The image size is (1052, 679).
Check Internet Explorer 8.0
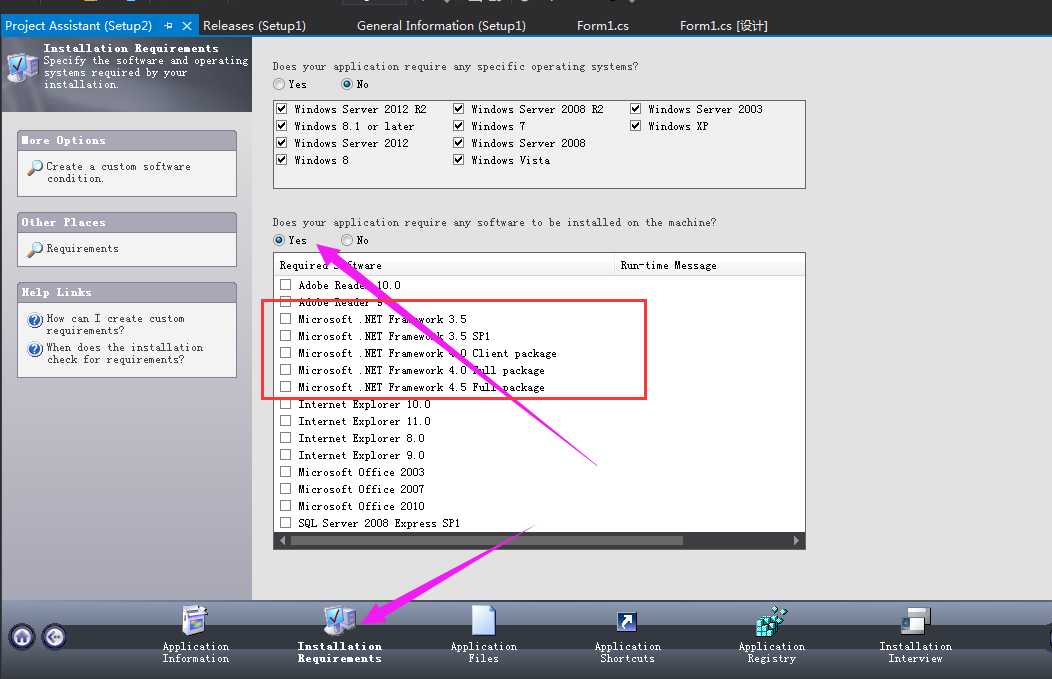pos(286,437)
